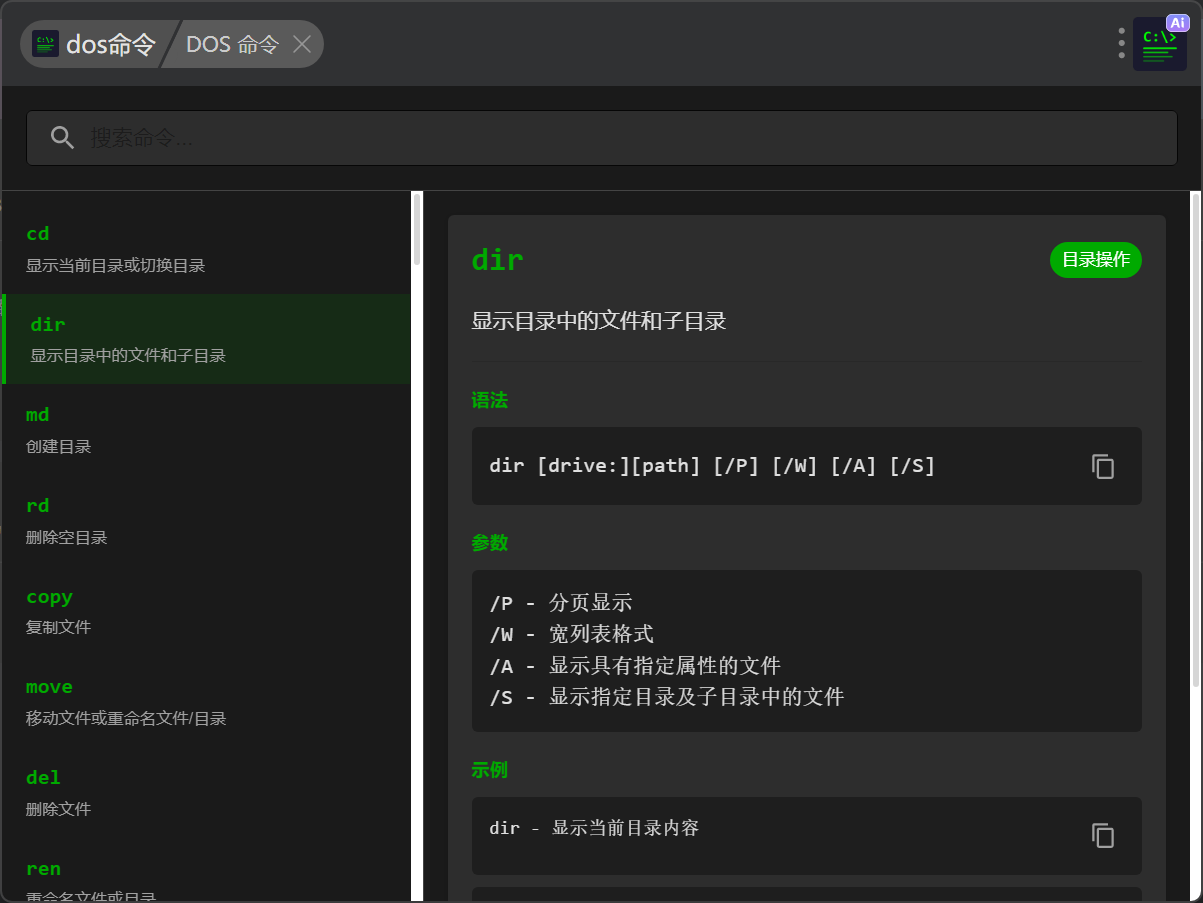Click the search magnifier icon

[62, 138]
